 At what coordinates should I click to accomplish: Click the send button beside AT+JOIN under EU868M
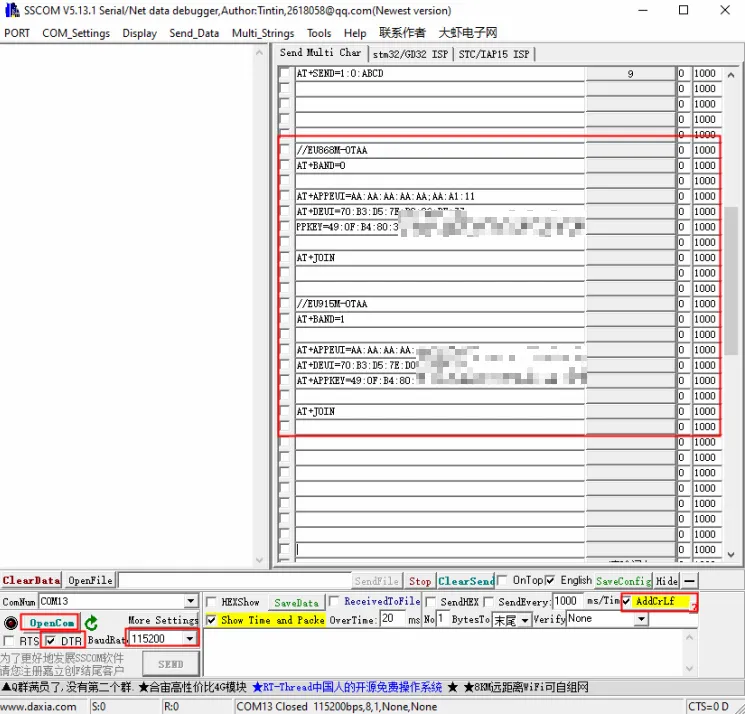(x=630, y=258)
